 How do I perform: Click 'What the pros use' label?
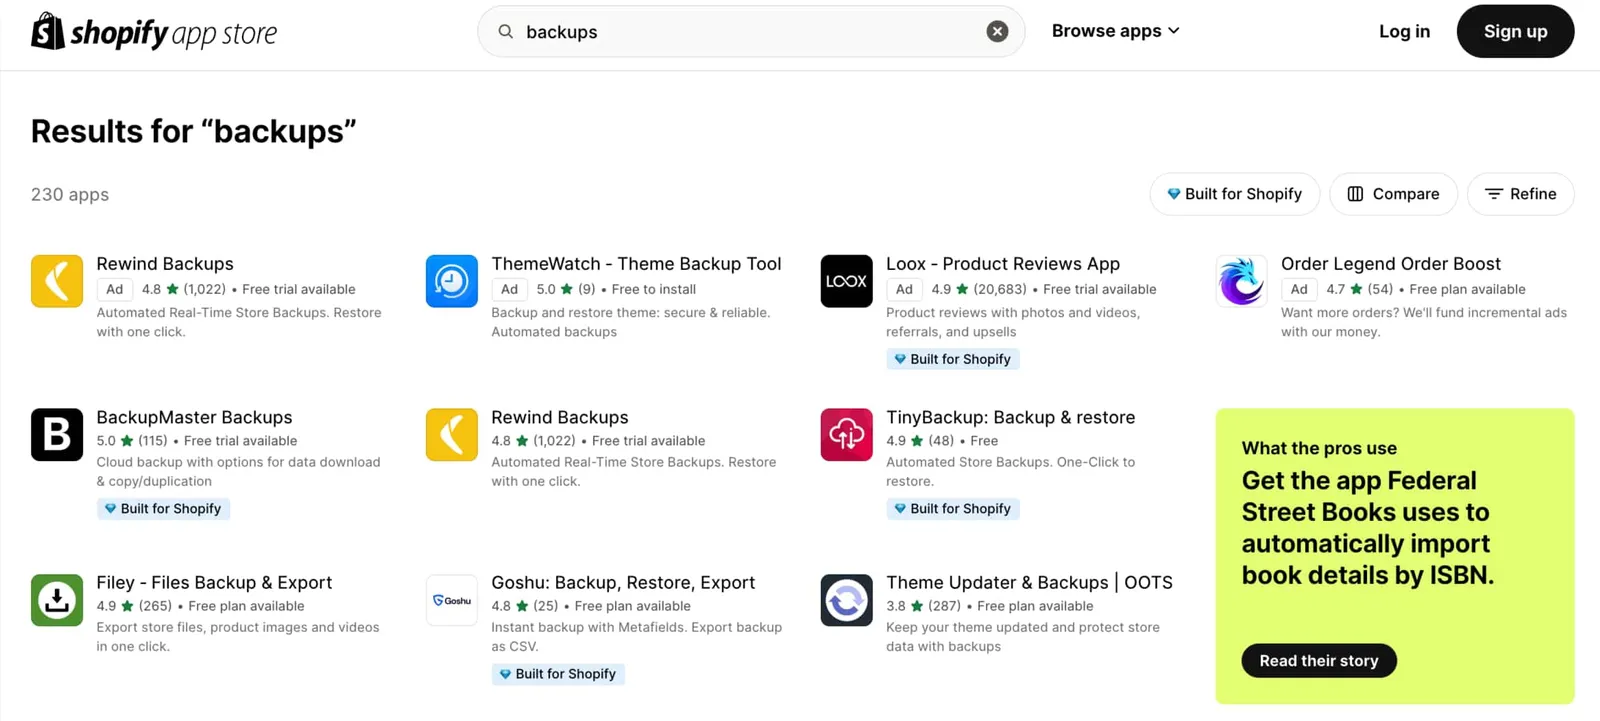click(1319, 448)
